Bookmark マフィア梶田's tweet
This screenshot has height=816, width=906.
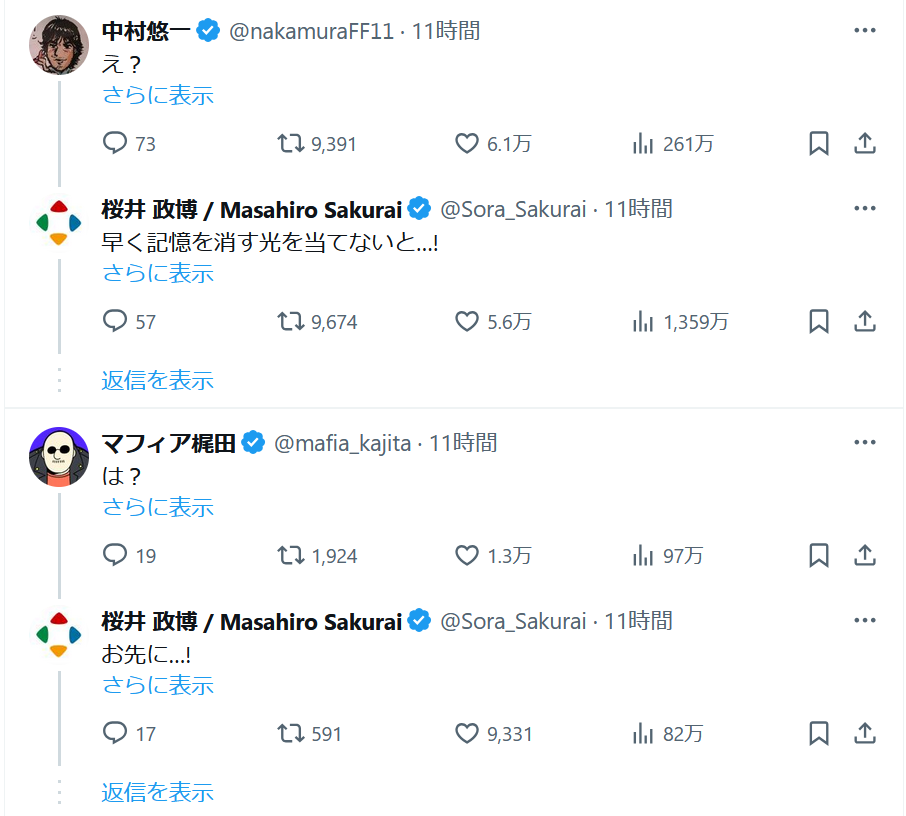[818, 556]
